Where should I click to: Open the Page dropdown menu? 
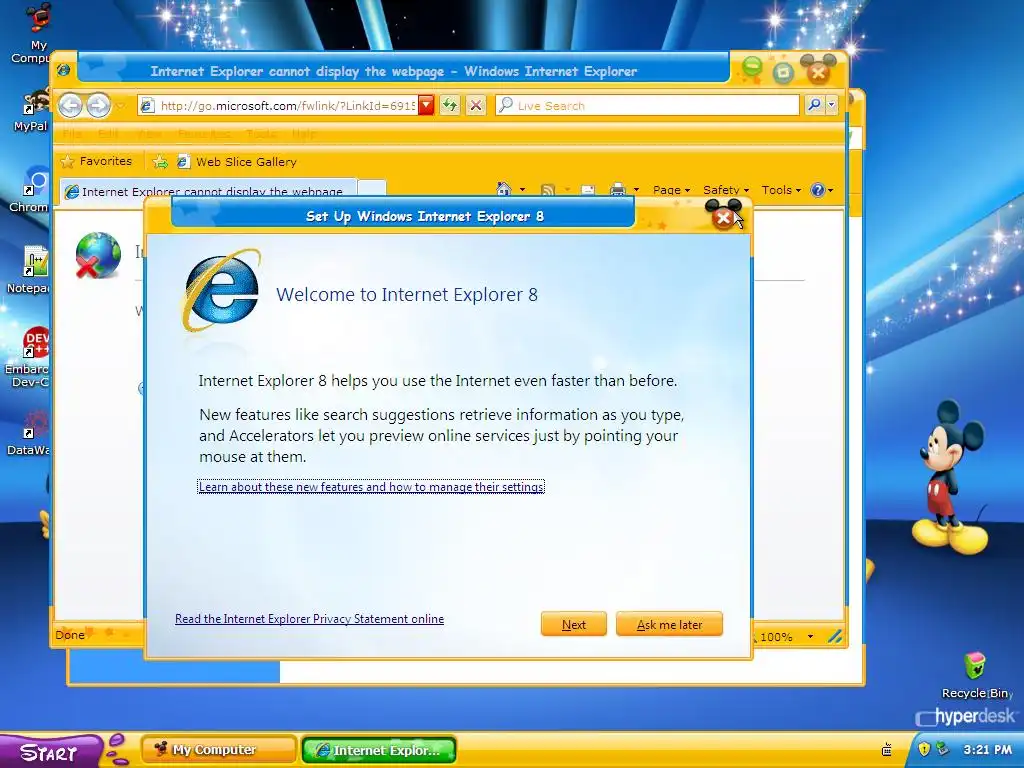[671, 190]
